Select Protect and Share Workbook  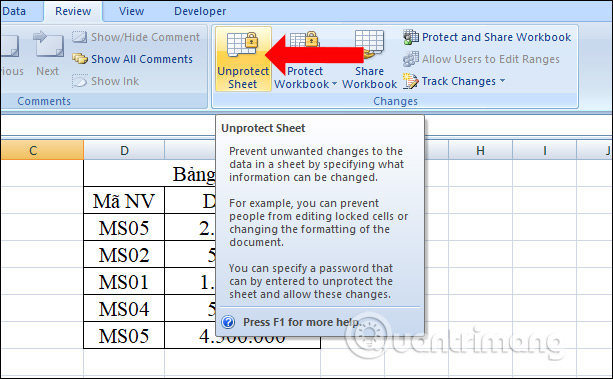(x=487, y=37)
